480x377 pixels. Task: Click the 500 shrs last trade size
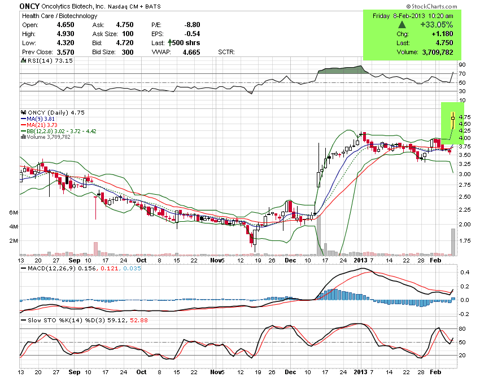point(186,43)
